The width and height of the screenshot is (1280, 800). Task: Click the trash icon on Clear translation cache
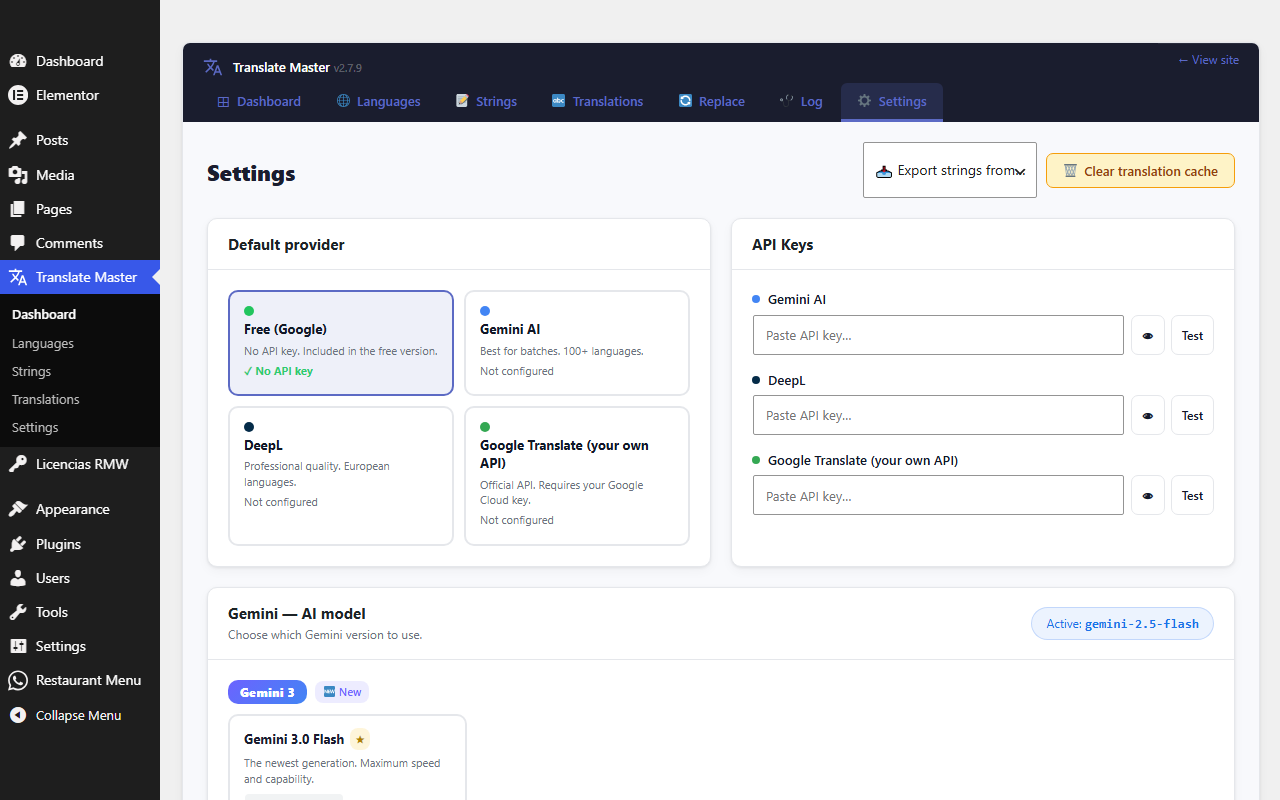[x=1070, y=171]
